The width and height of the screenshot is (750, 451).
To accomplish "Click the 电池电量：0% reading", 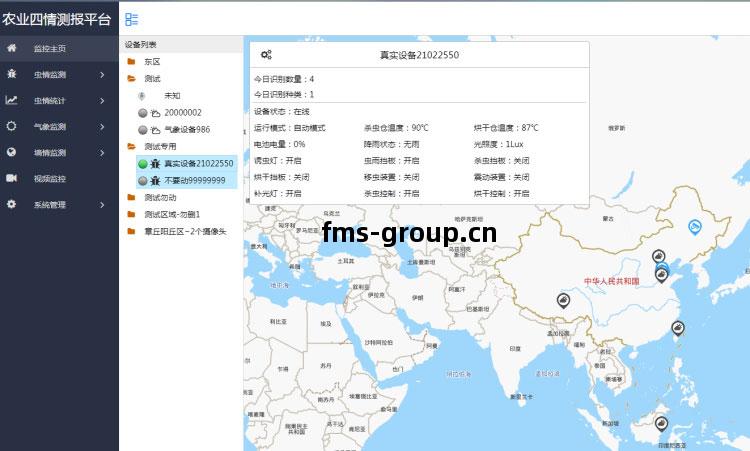I will (x=279, y=144).
